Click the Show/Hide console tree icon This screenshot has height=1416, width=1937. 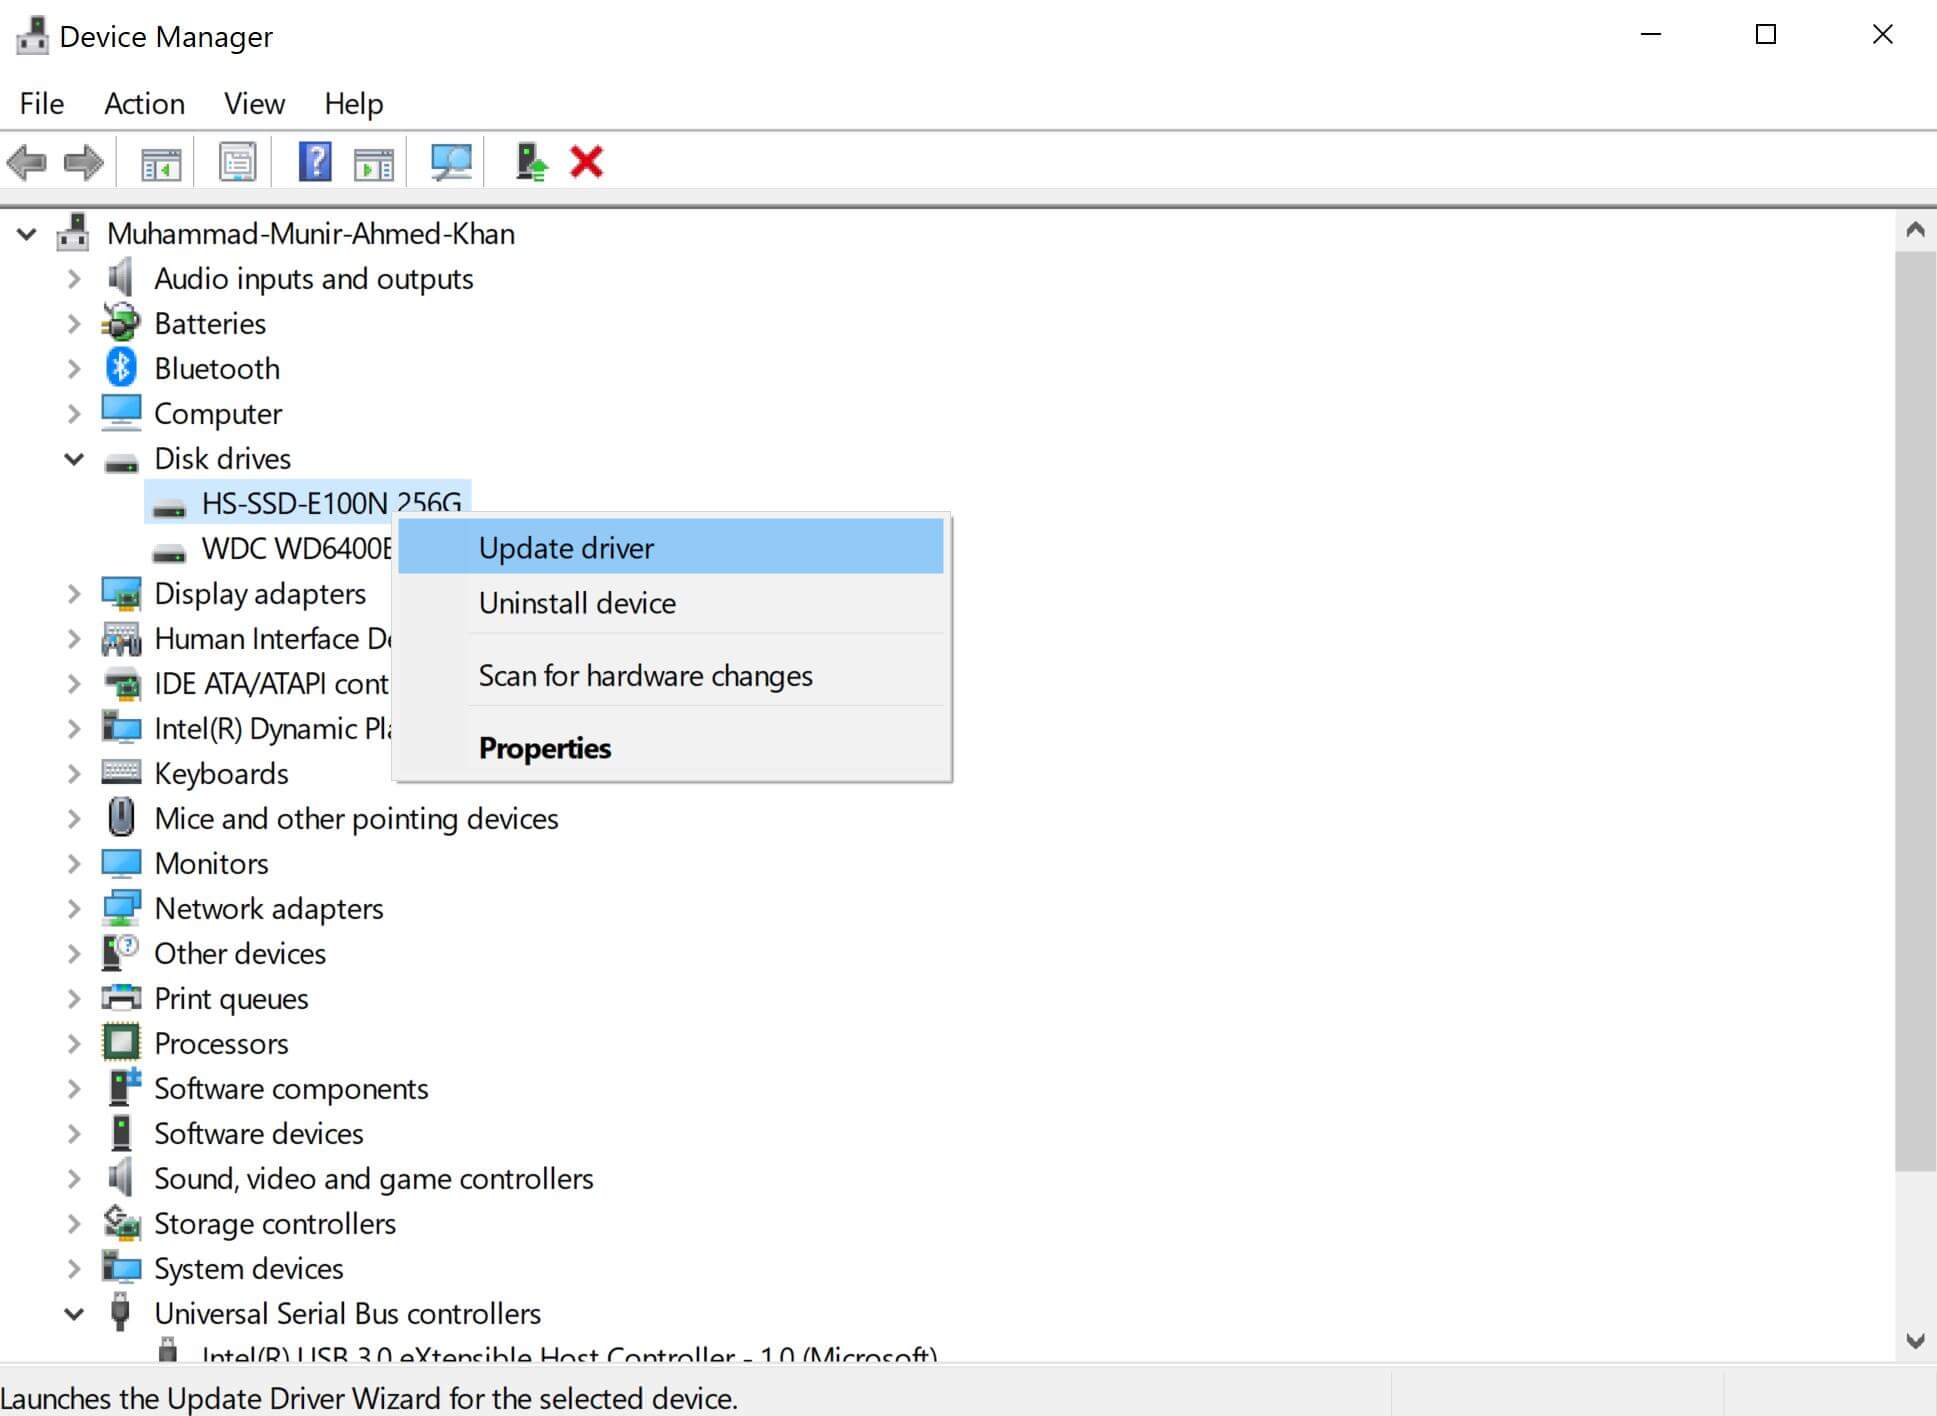pos(161,162)
